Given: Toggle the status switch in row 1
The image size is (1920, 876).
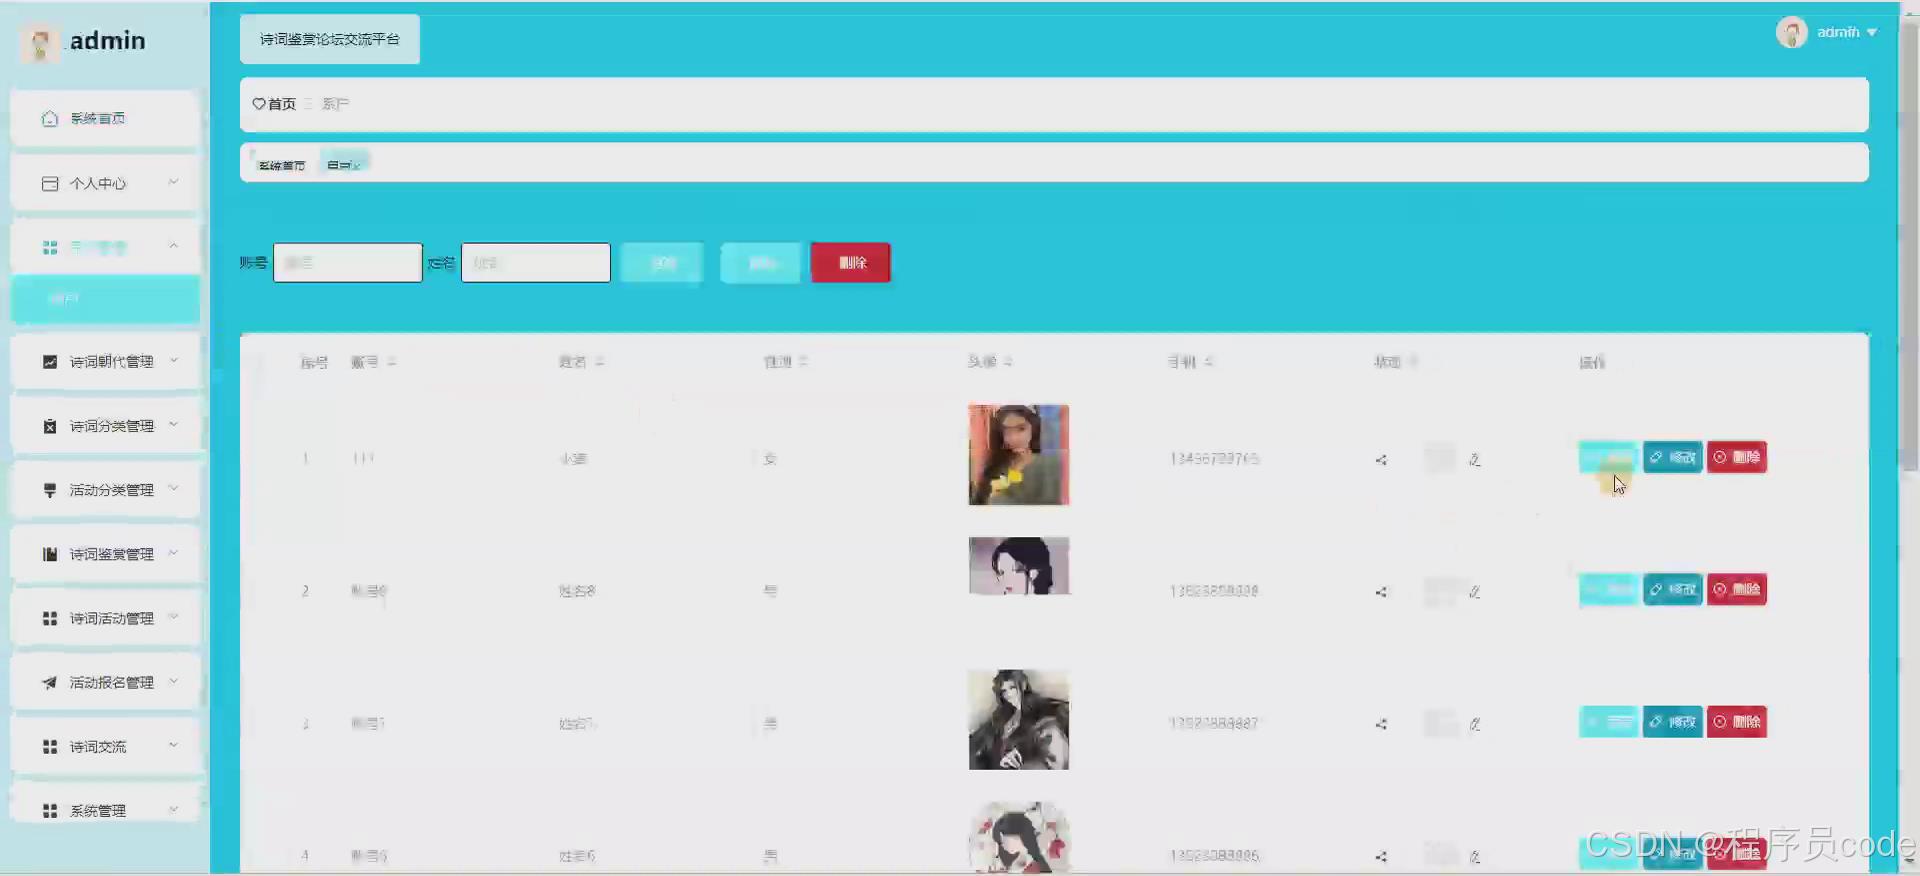Looking at the screenshot, I should 1440,459.
